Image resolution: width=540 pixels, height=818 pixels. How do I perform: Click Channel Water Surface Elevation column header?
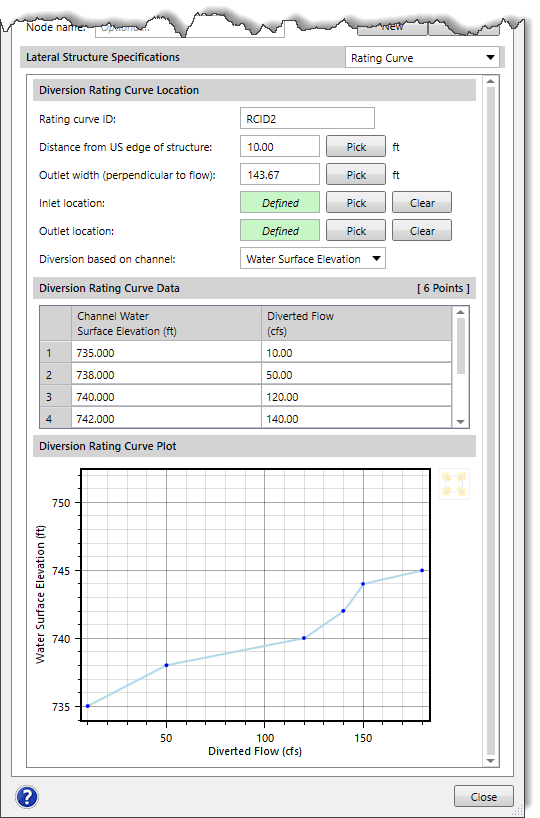tap(166, 323)
